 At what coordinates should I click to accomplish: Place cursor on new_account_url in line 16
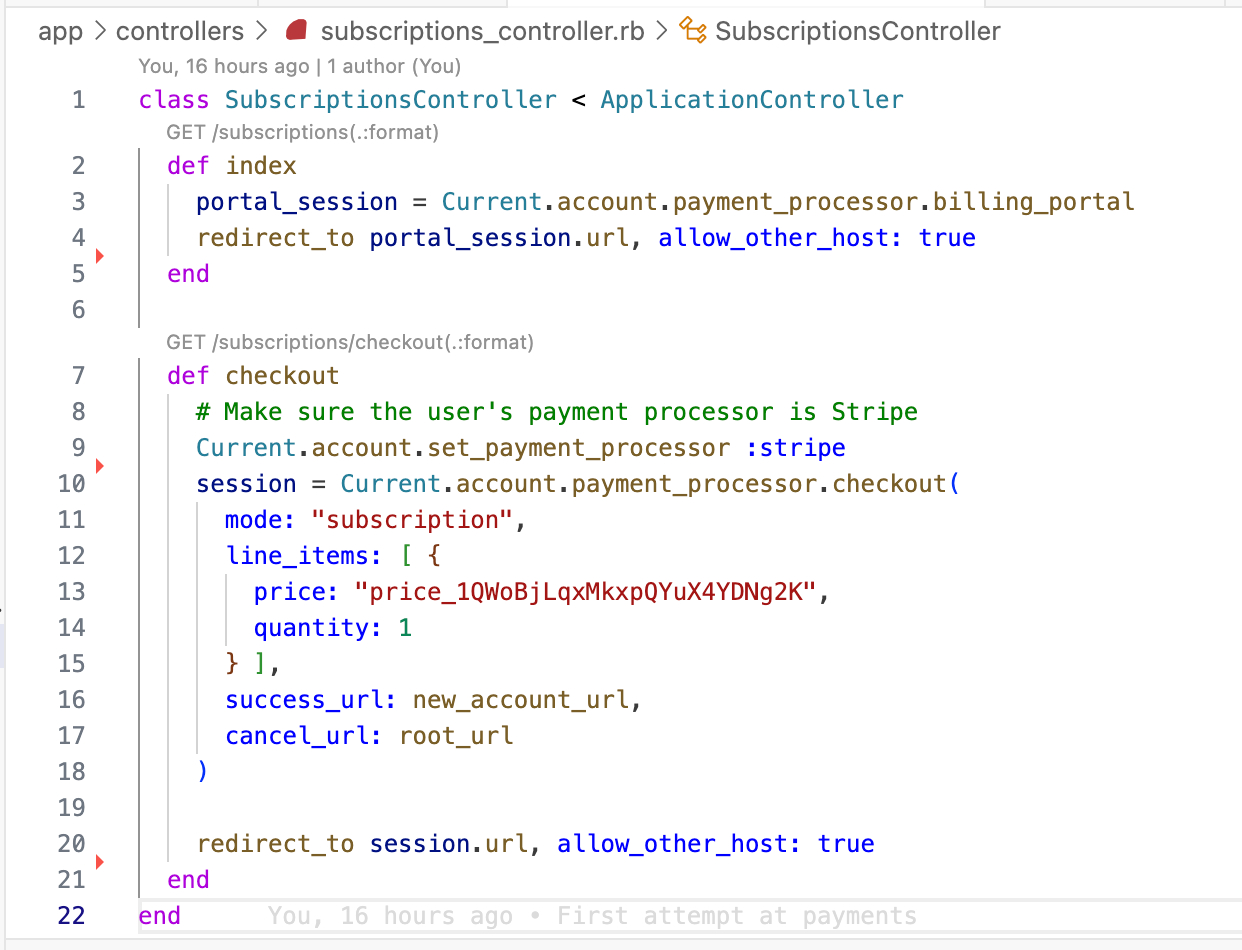click(521, 700)
